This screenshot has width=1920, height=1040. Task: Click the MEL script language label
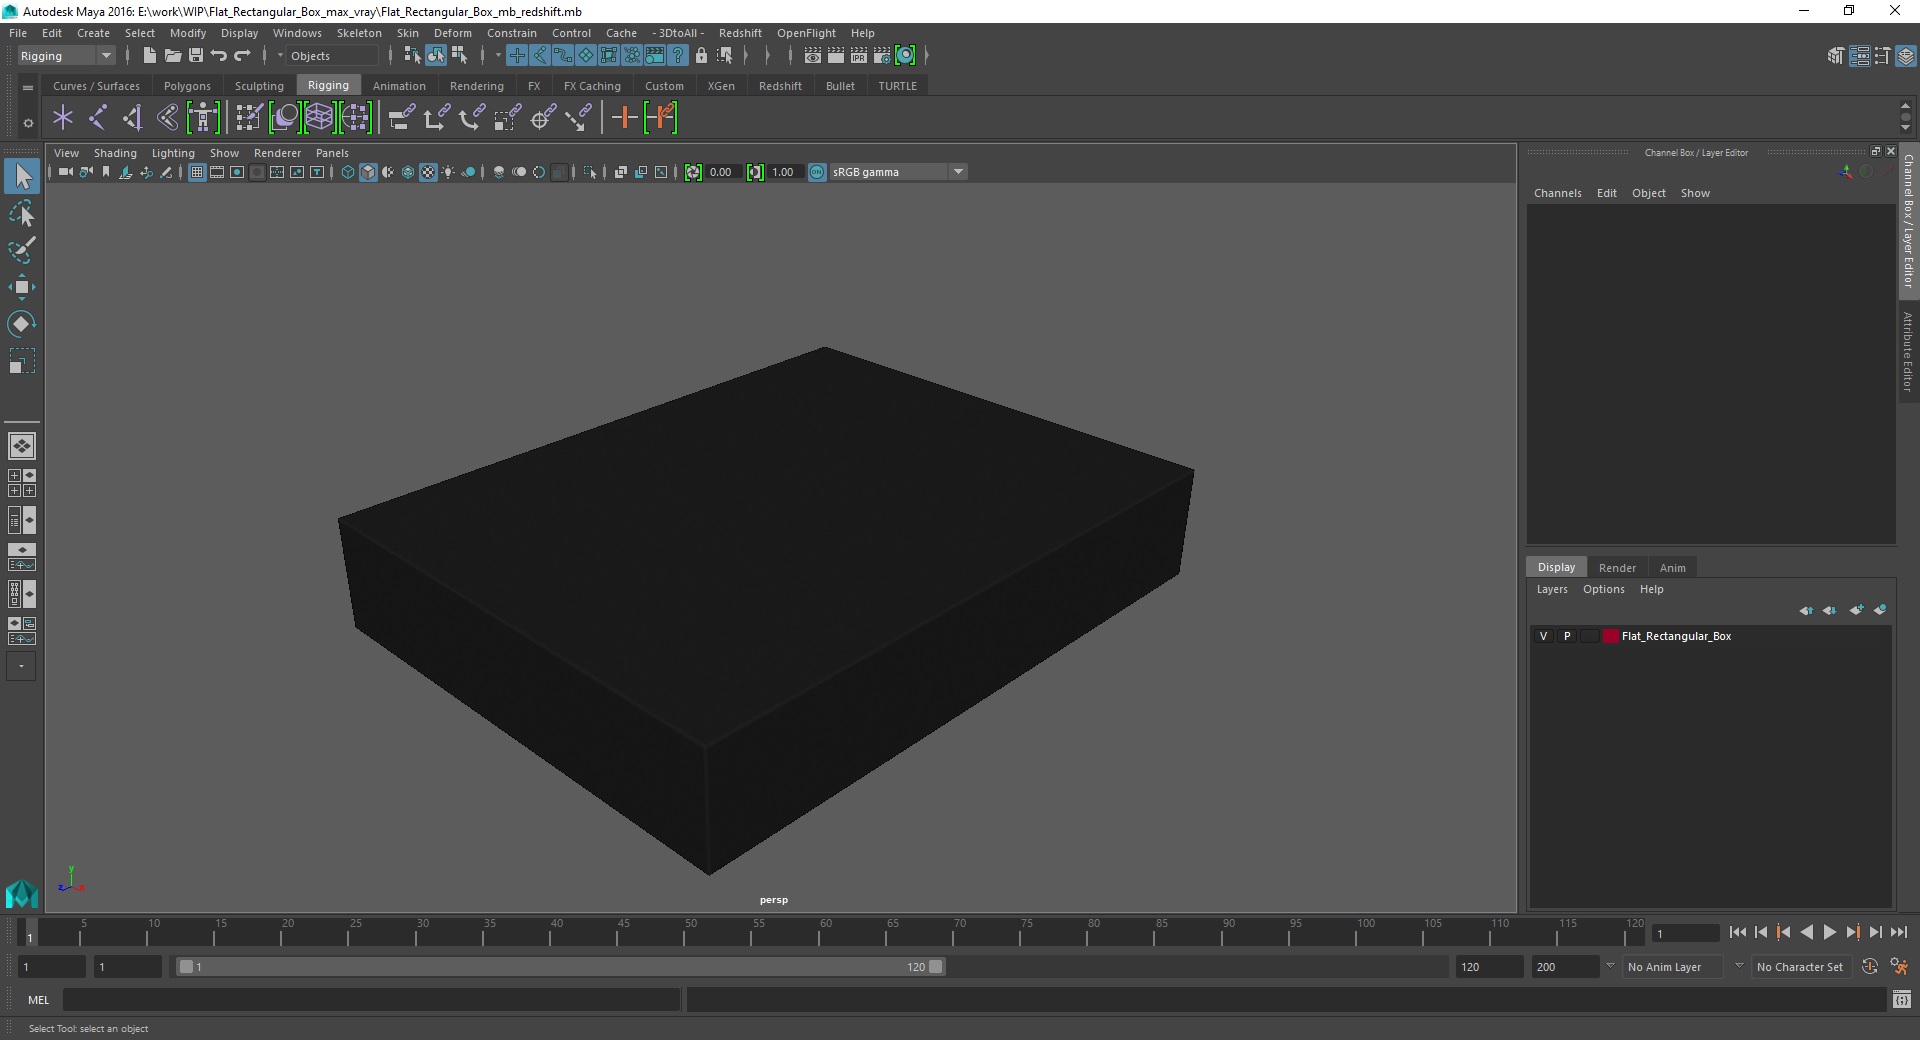coord(38,1000)
